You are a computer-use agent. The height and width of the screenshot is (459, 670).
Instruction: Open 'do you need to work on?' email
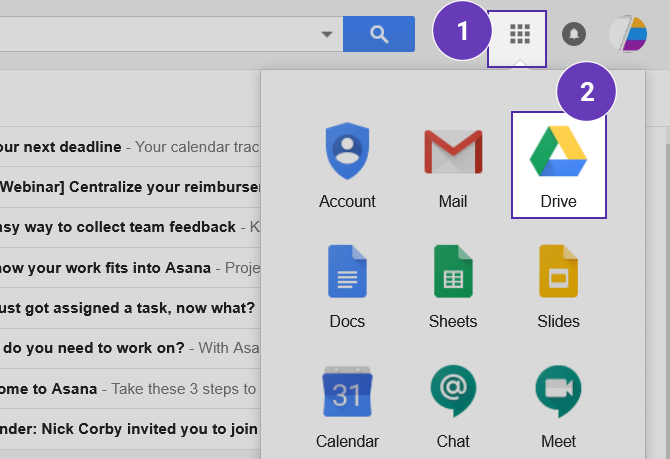[130, 348]
